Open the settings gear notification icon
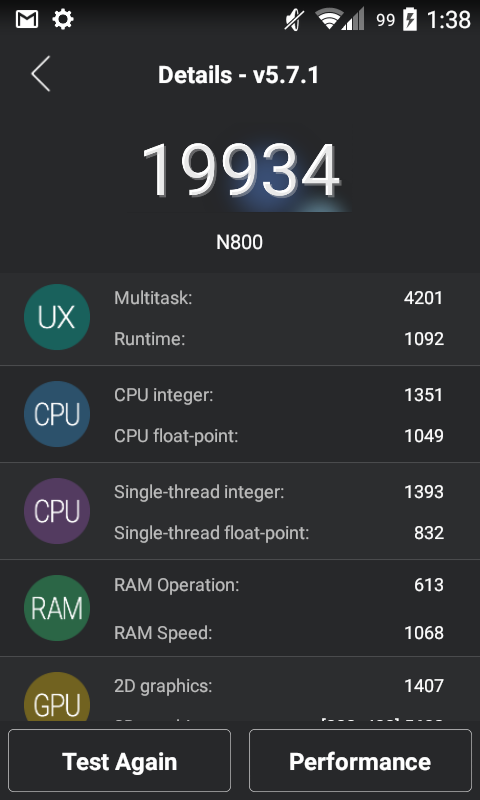This screenshot has width=480, height=800. tap(63, 19)
